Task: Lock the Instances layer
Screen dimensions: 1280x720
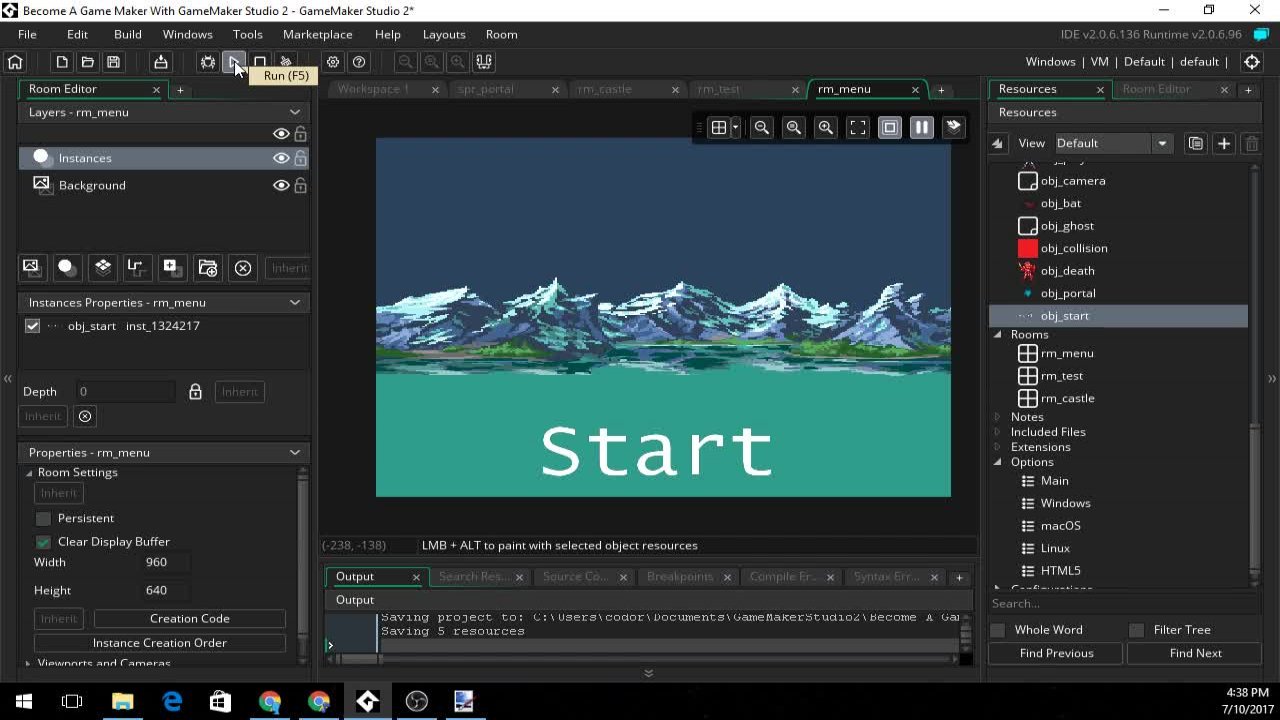Action: pos(300,158)
